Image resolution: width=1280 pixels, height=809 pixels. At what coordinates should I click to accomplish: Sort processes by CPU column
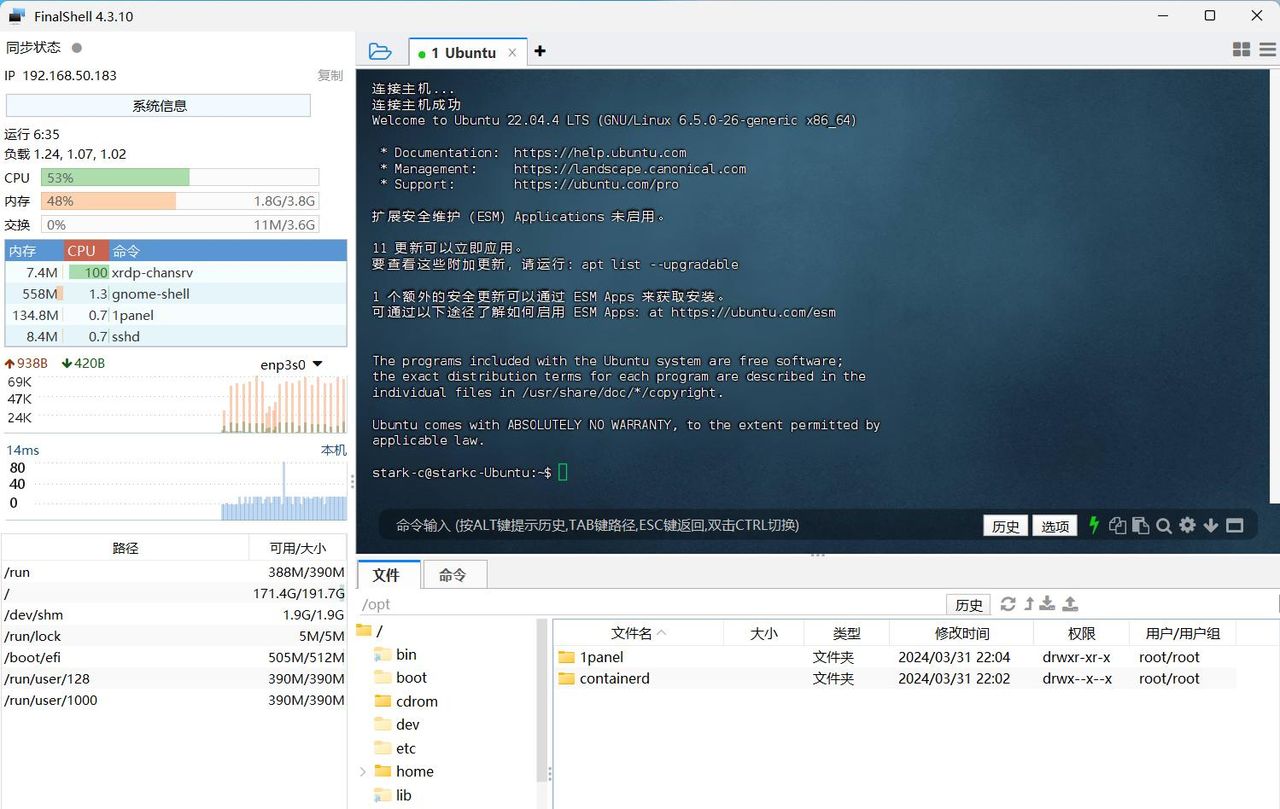[86, 251]
